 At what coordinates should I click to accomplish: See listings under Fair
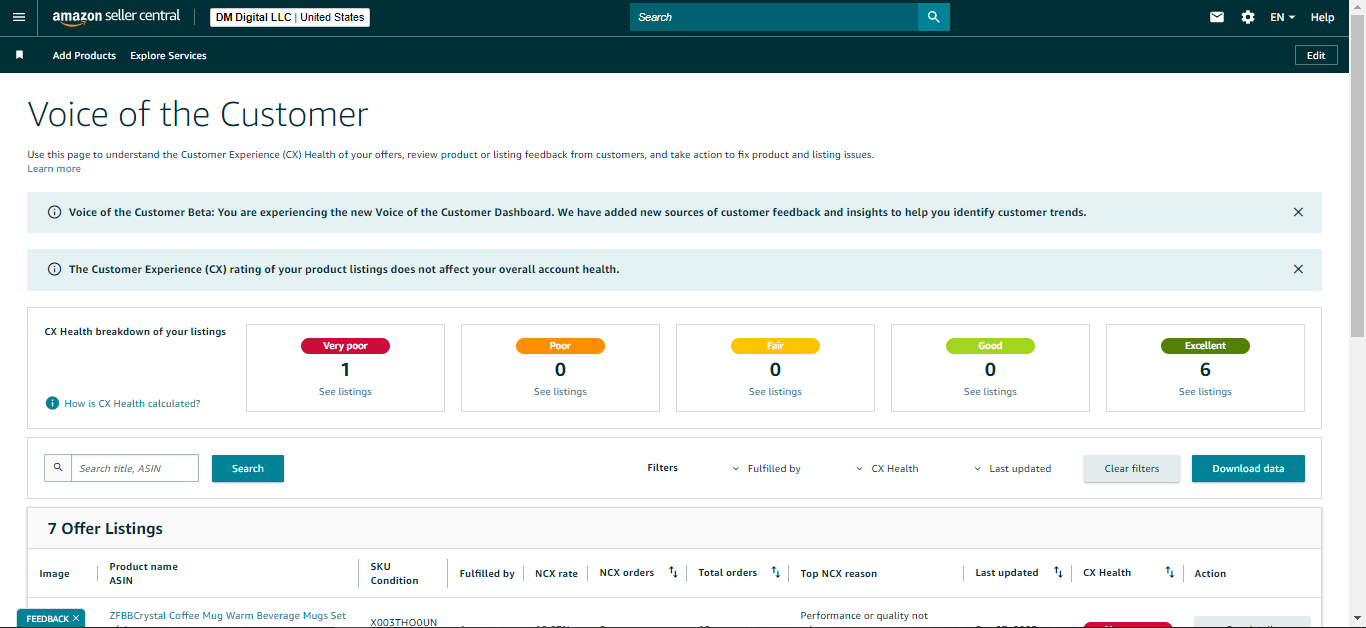click(775, 391)
